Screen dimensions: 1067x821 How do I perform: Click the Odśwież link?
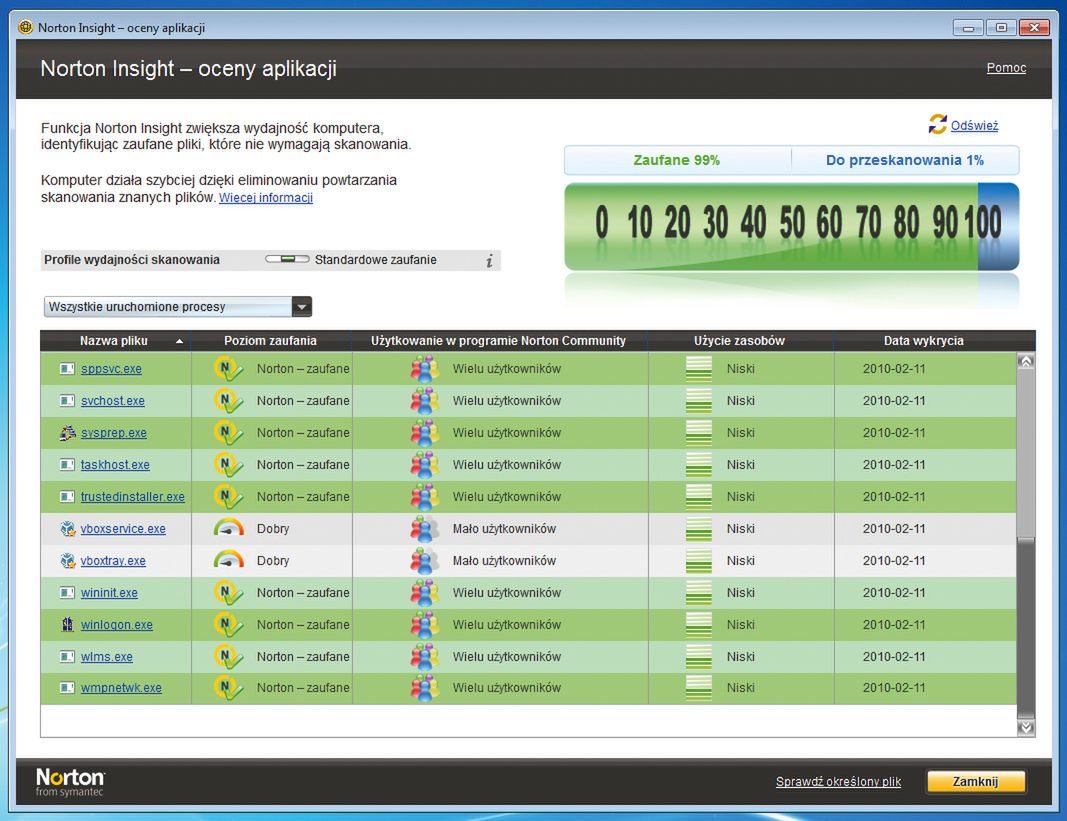tap(974, 125)
